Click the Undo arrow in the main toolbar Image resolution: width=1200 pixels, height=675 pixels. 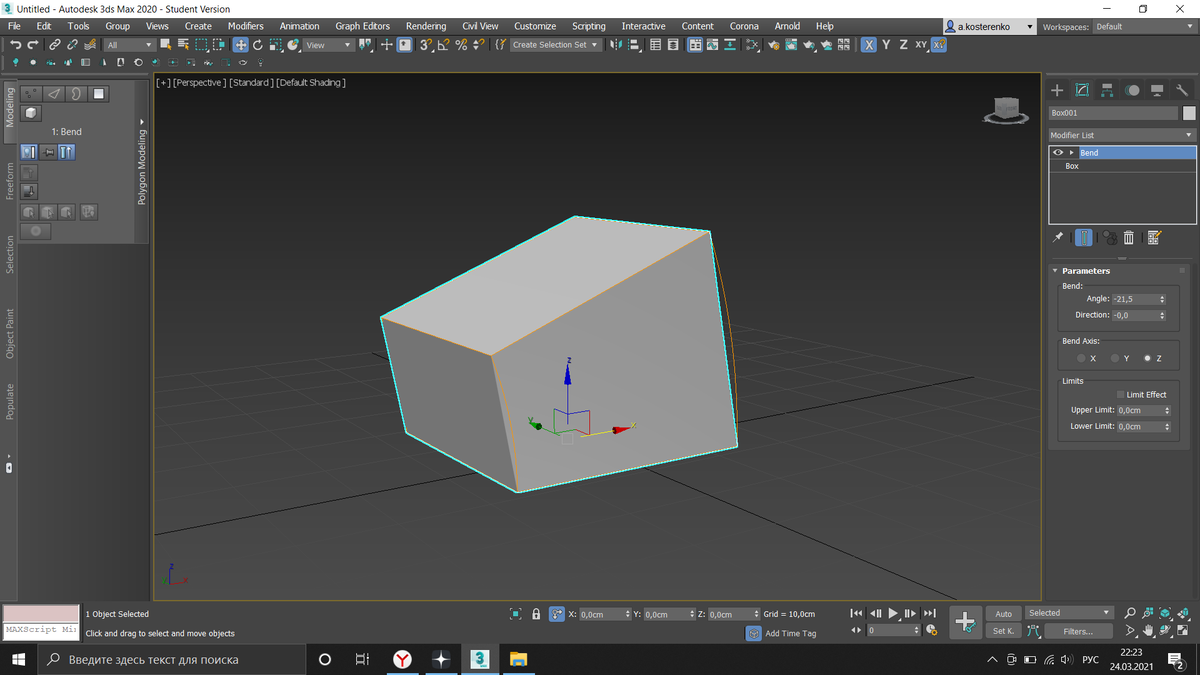16,45
